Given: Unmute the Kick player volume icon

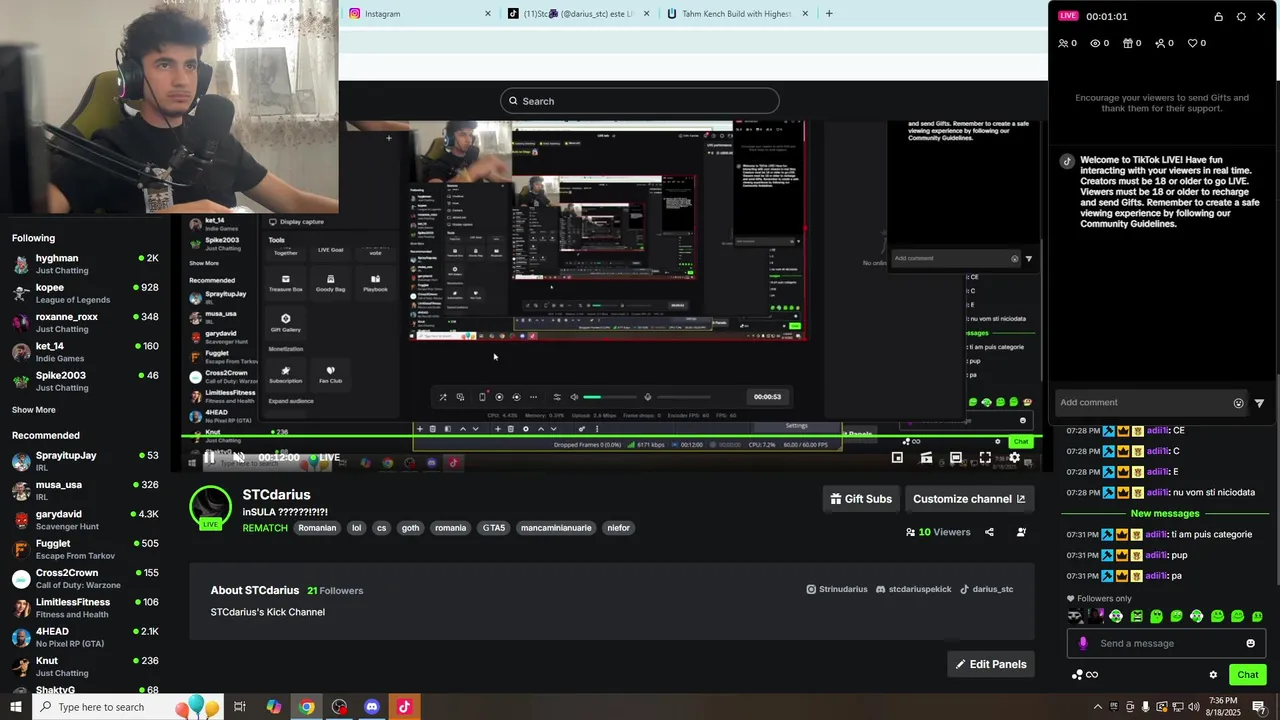Looking at the screenshot, I should pos(239,457).
